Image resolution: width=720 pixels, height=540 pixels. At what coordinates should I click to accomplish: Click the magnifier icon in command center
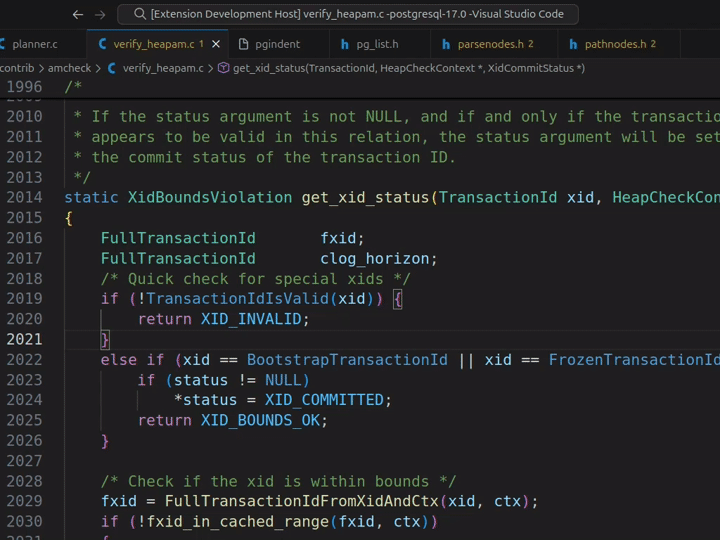tap(138, 14)
